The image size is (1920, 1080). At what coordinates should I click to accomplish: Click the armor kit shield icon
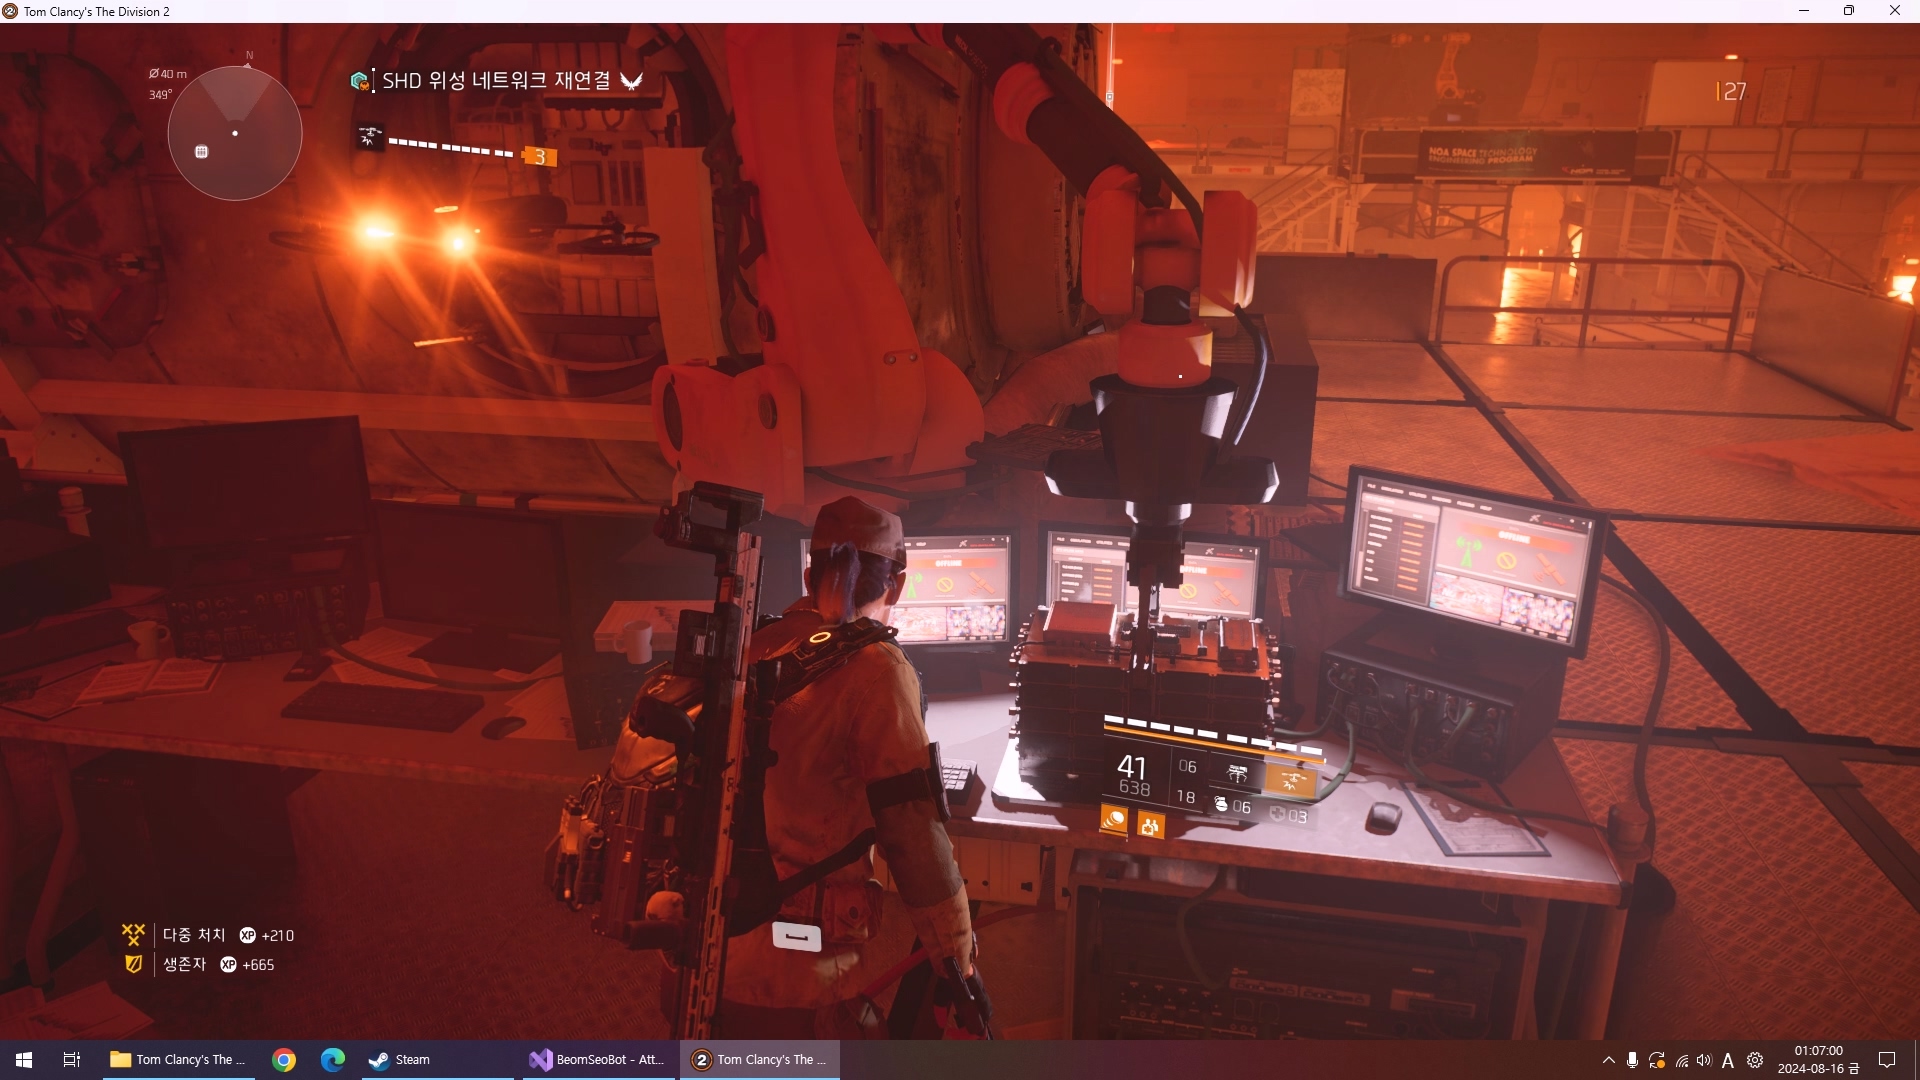1277,815
